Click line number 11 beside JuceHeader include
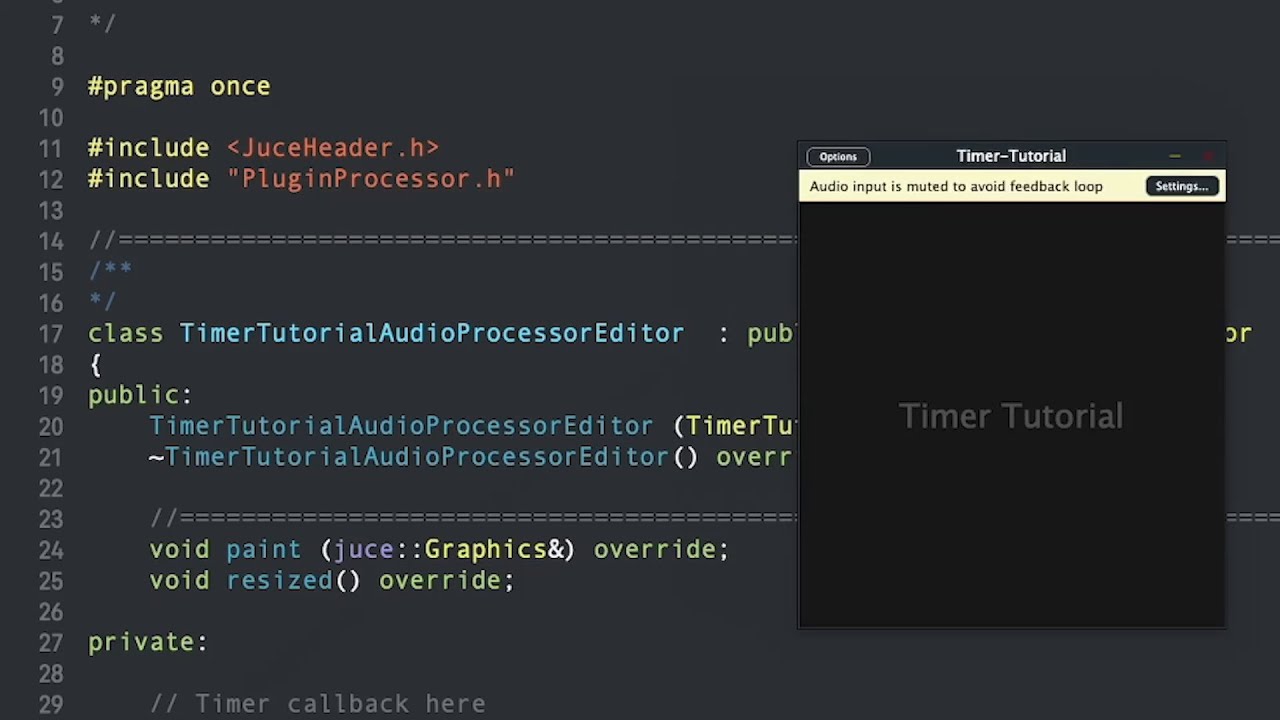Screen dimensions: 1280x720 51,149
